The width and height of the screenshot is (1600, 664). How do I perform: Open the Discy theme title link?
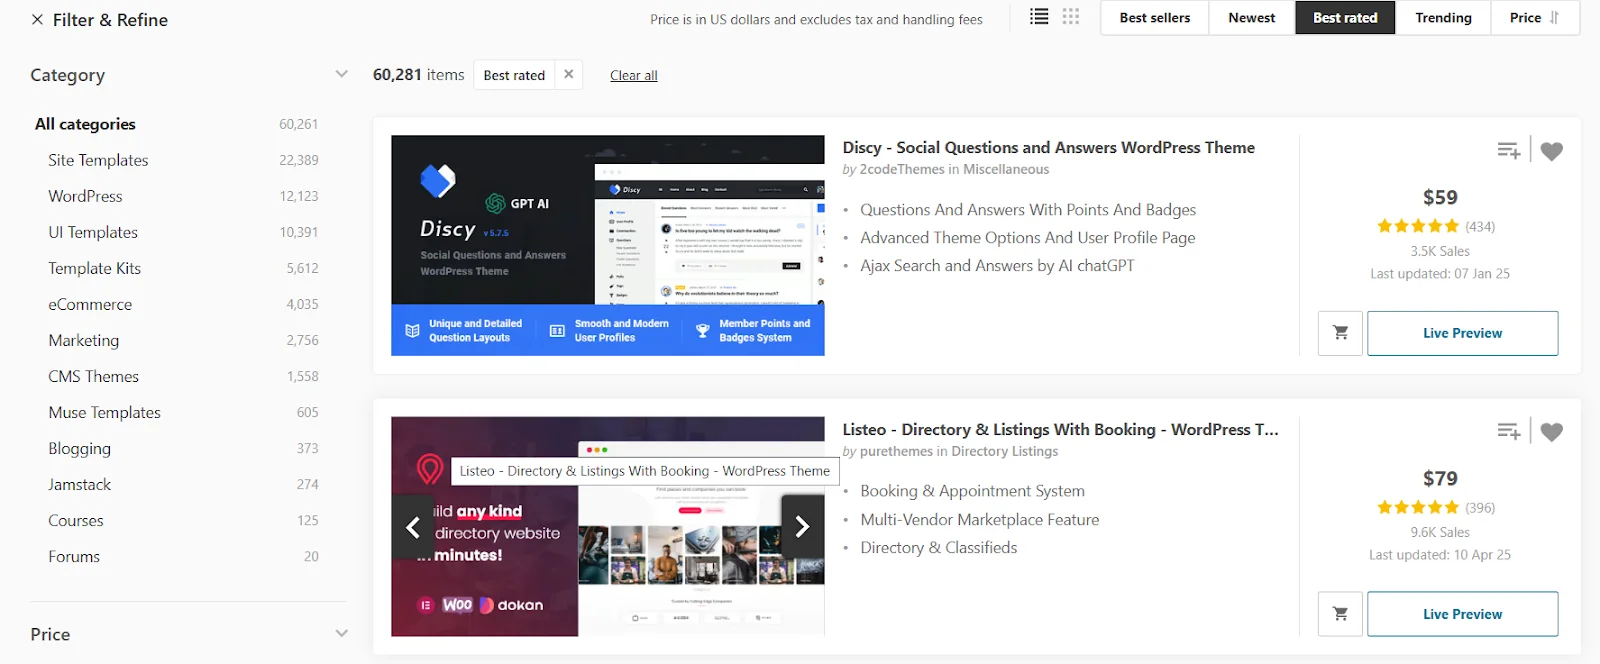click(x=1048, y=147)
